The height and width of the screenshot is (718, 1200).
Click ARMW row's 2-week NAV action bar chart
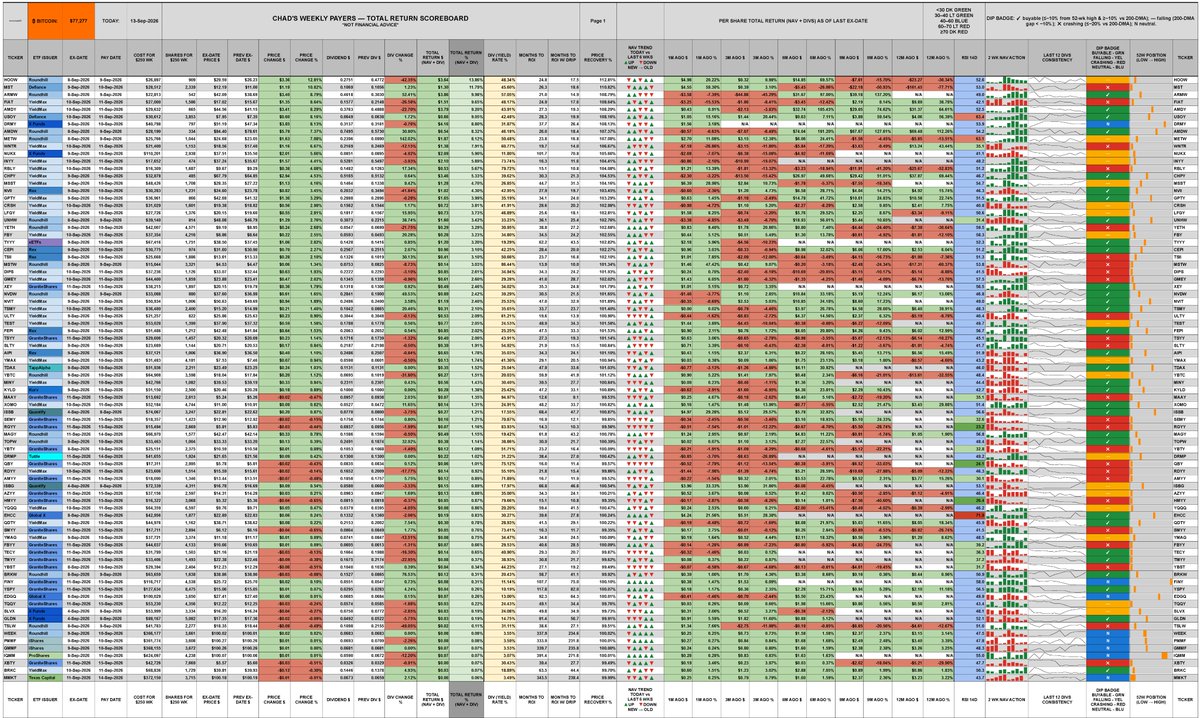1006,94
